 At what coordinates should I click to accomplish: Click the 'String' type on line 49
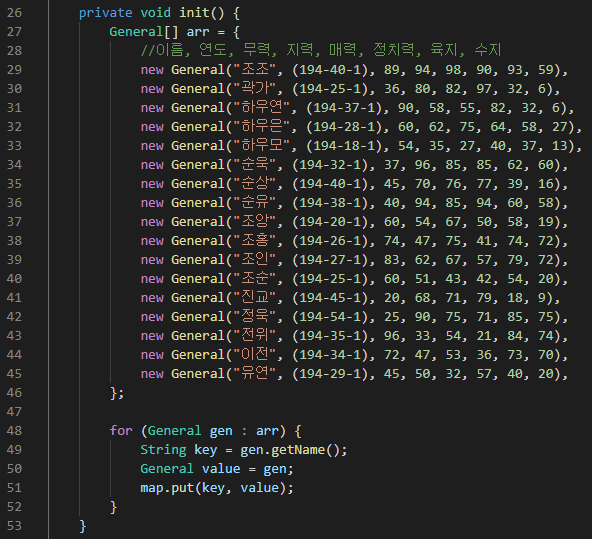tap(163, 450)
